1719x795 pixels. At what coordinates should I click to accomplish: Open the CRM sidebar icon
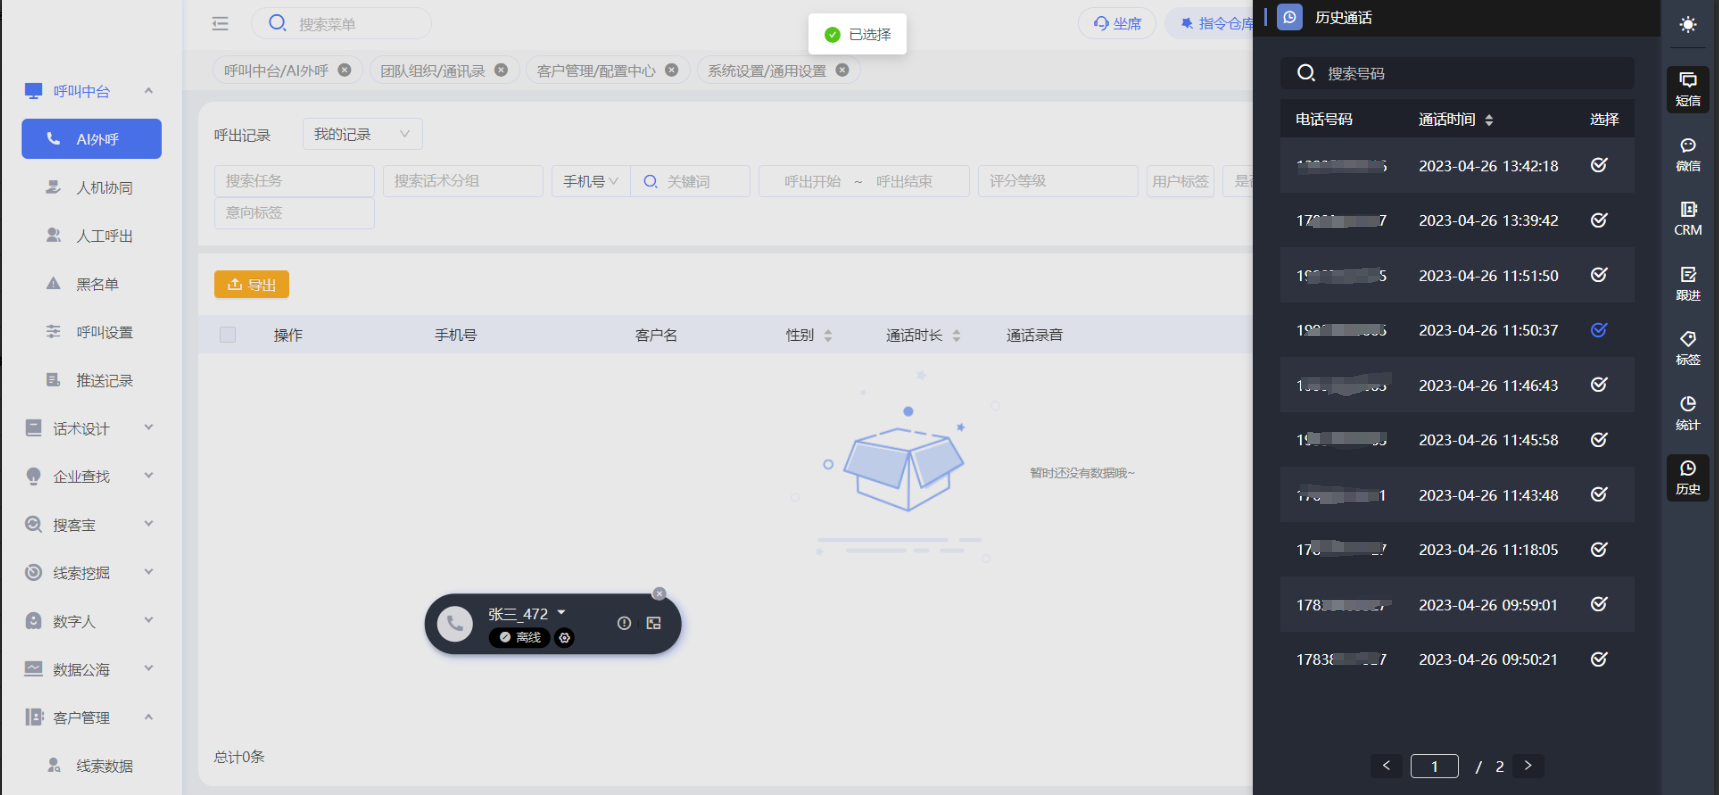pyautogui.click(x=1687, y=218)
